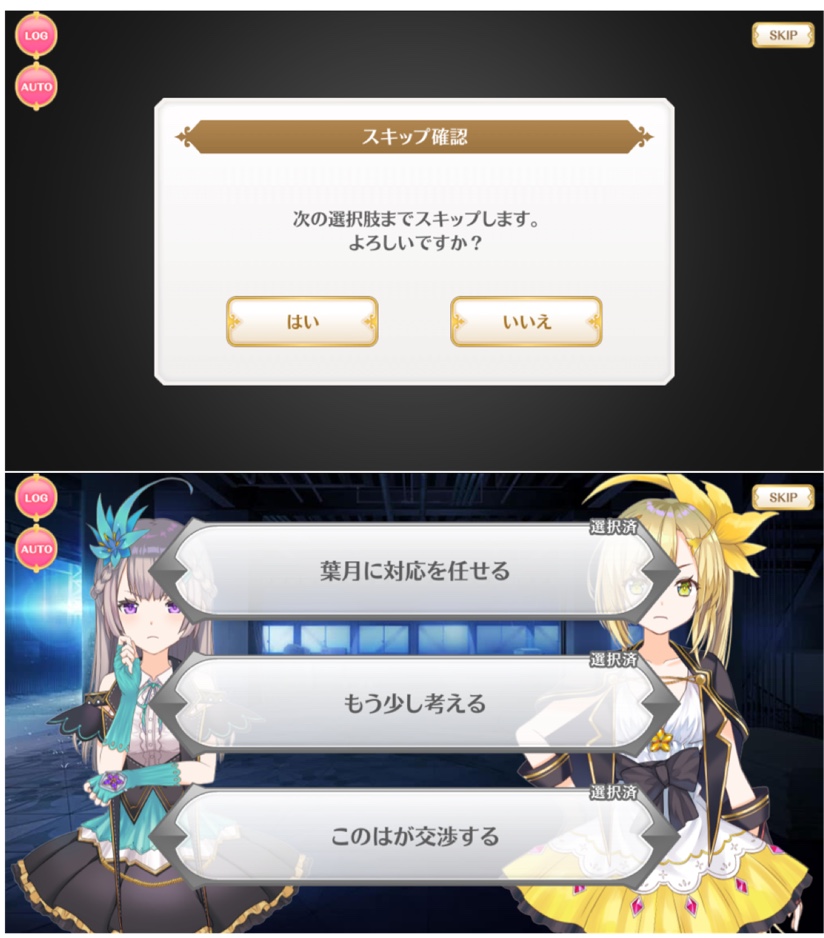Click the スキップ確認 dialog title banner
824x938 pixels.
(x=414, y=137)
